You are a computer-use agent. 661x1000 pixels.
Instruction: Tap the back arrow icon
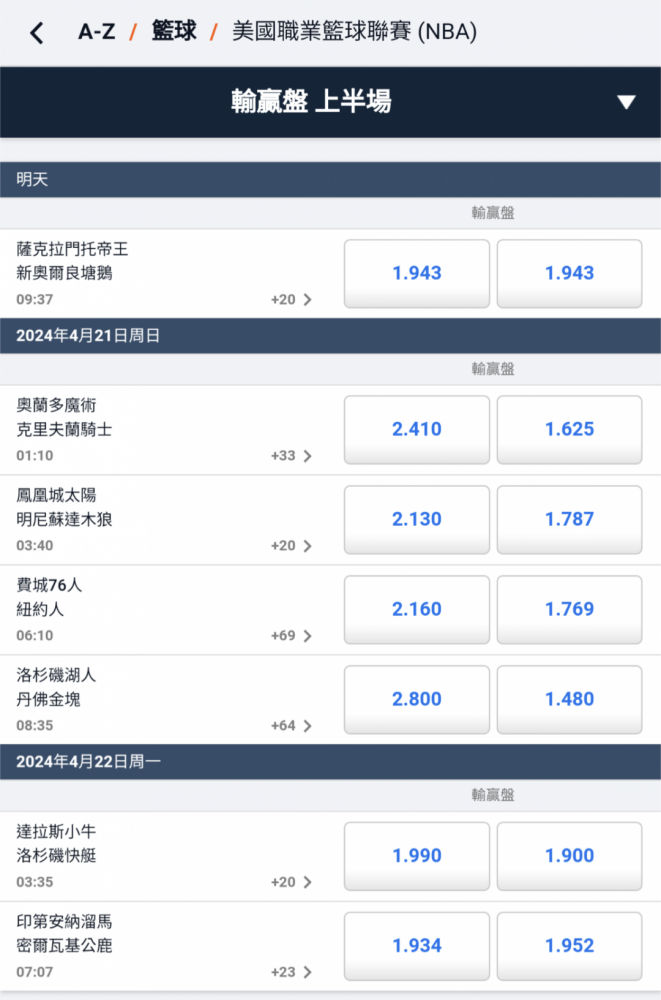click(37, 33)
